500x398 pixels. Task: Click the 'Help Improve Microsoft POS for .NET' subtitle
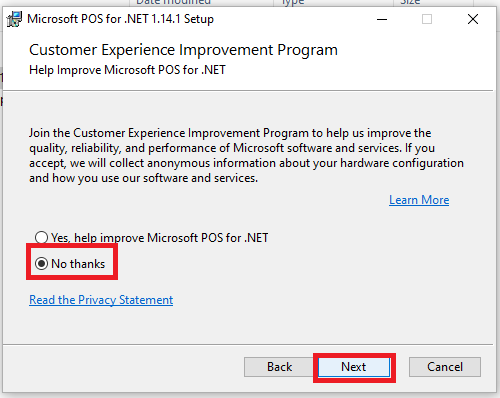pos(127,70)
